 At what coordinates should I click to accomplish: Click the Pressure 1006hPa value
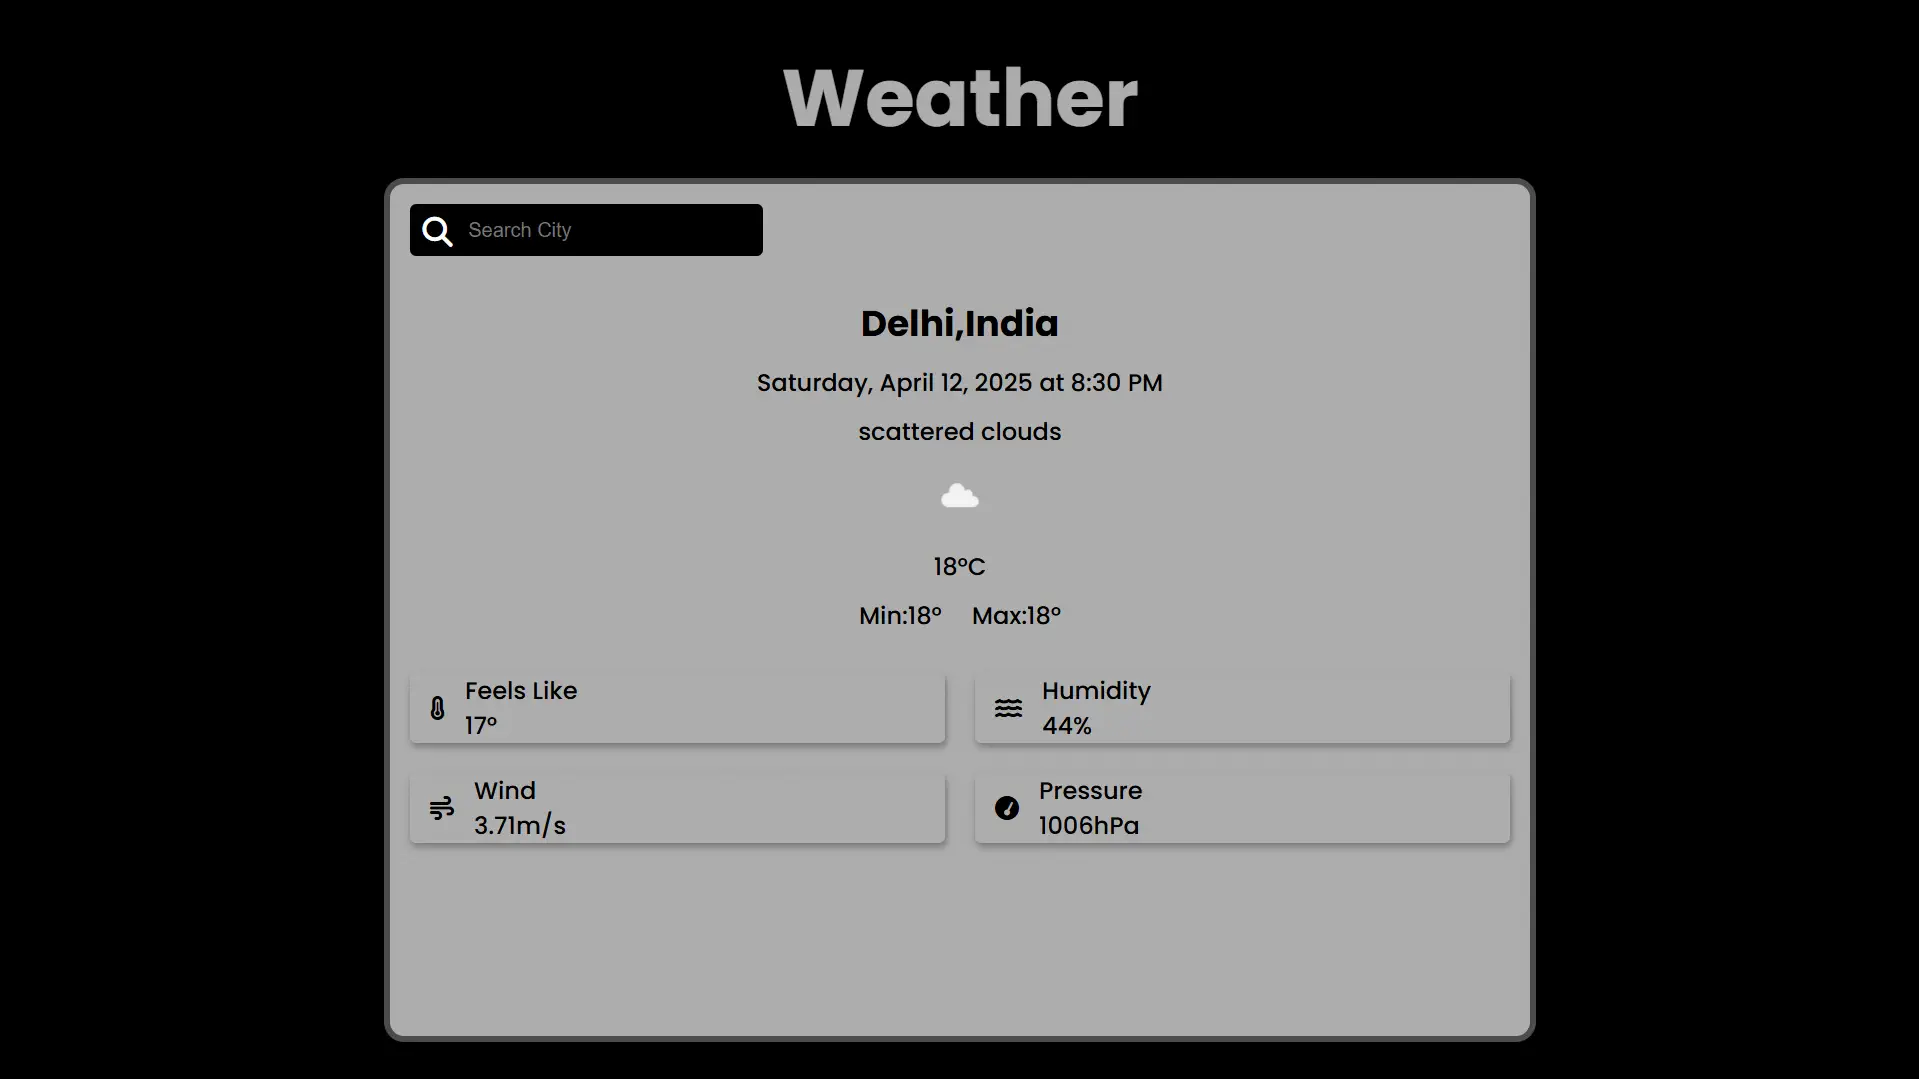point(1089,826)
